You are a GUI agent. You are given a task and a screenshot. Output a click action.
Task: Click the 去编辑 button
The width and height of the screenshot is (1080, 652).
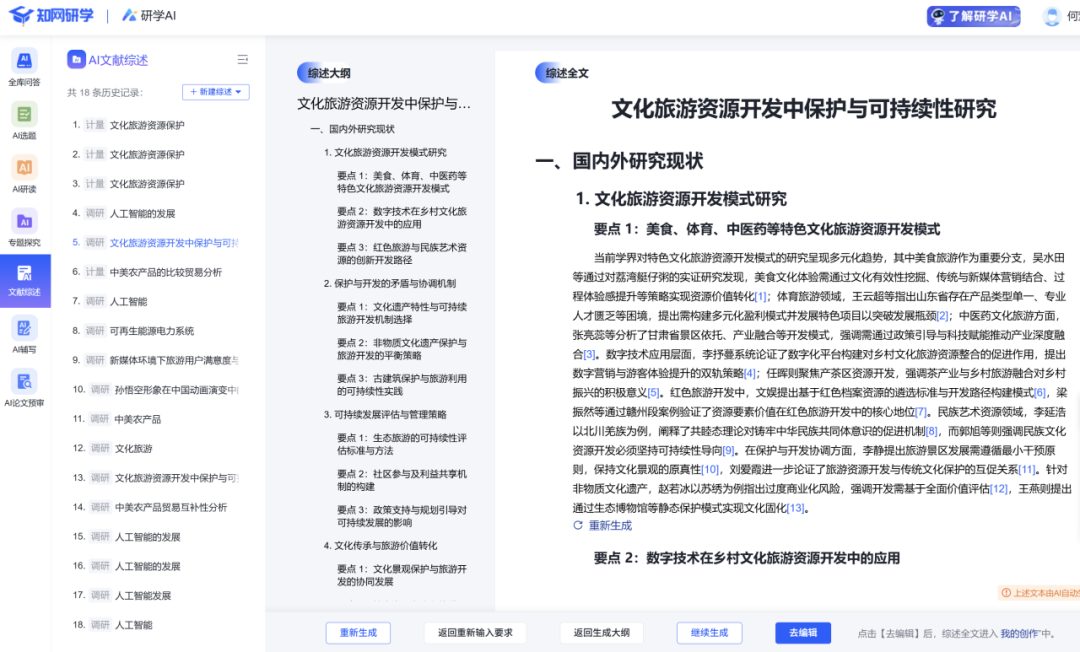coord(802,633)
